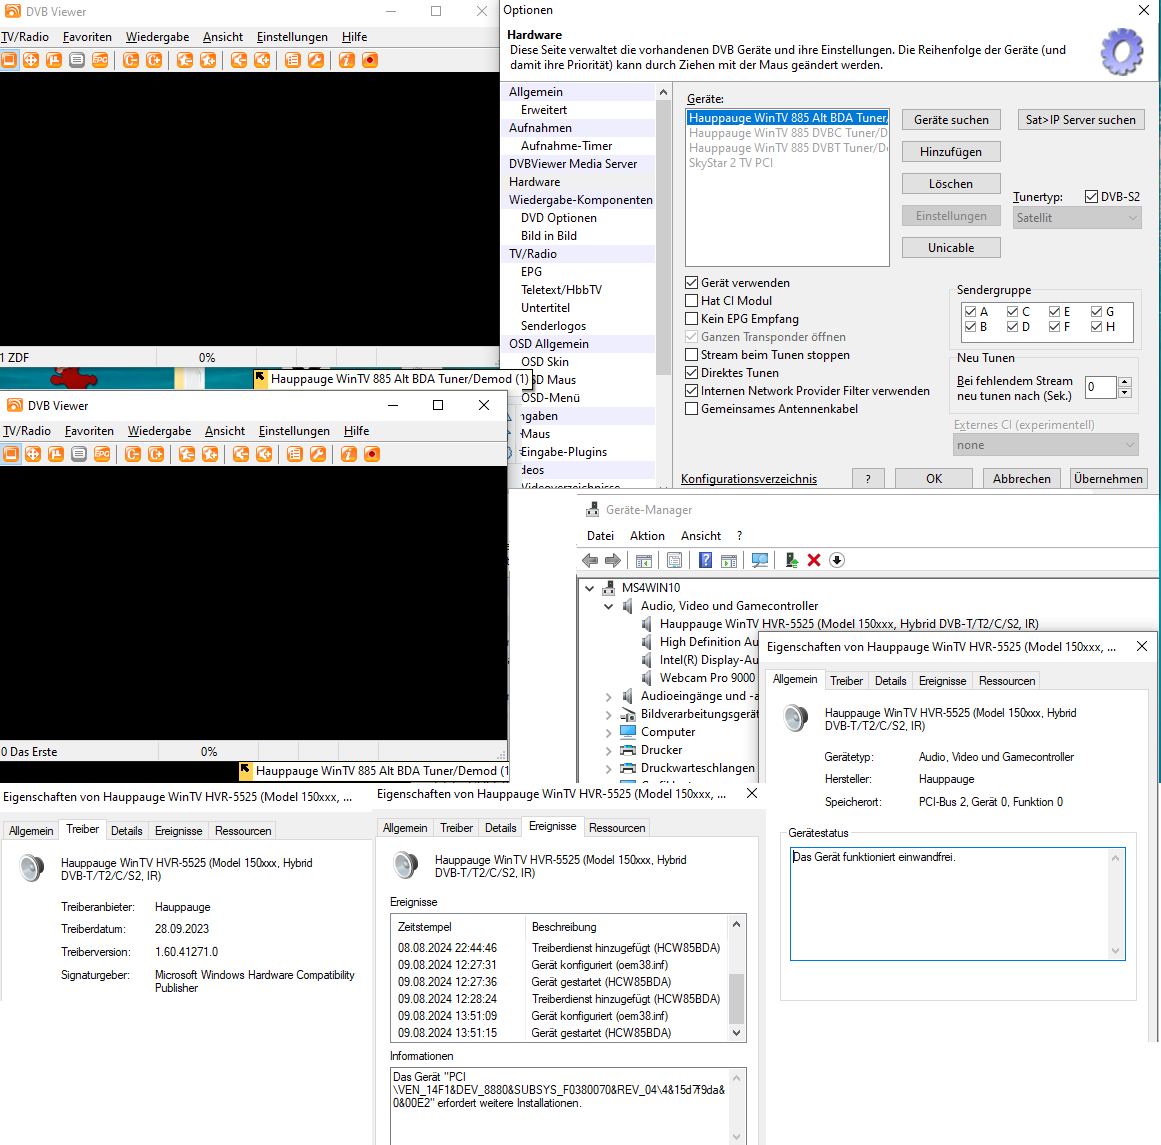Collapse 'Audio, Video und Gamecontroller' node
This screenshot has width=1161, height=1145.
click(609, 606)
